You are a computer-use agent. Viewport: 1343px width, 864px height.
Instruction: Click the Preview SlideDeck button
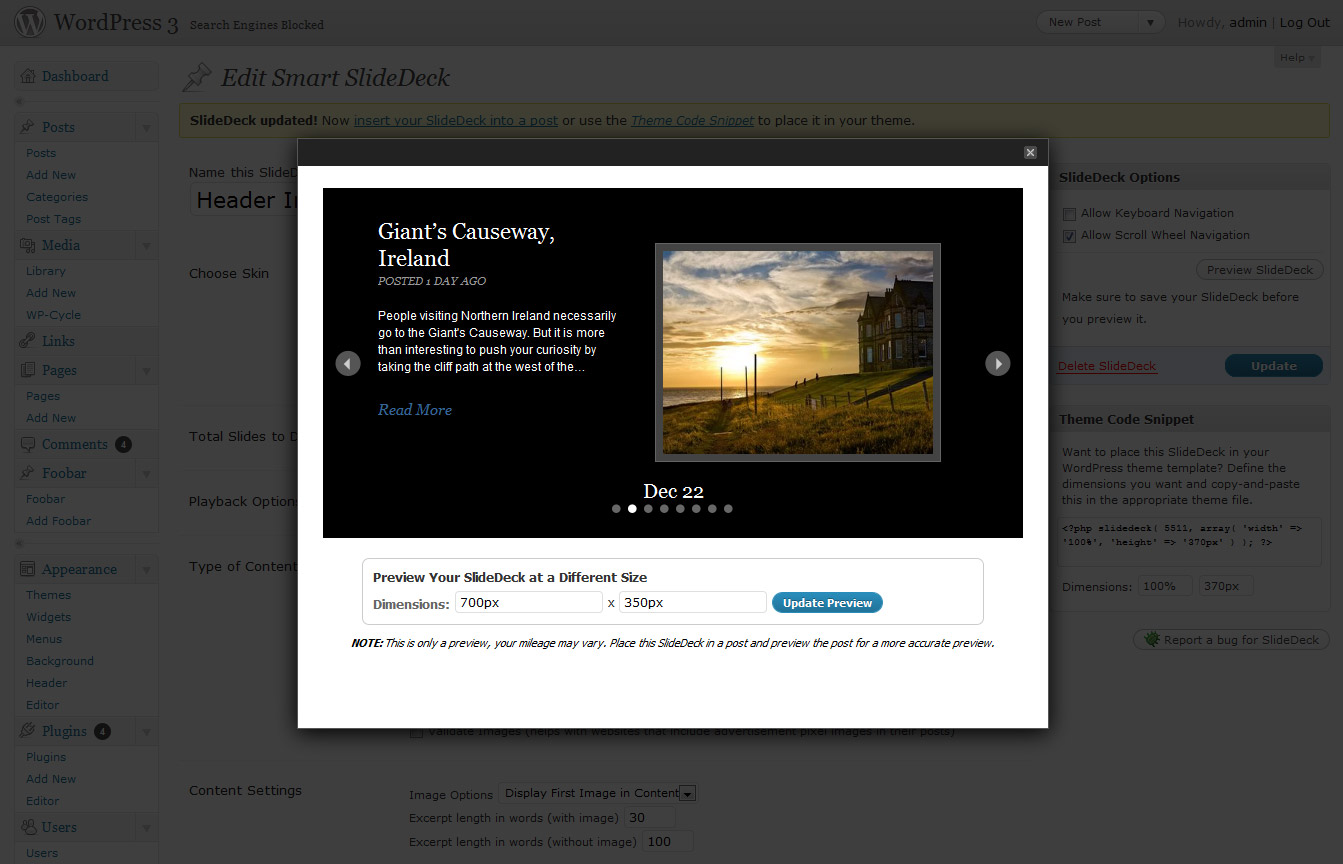point(1260,270)
